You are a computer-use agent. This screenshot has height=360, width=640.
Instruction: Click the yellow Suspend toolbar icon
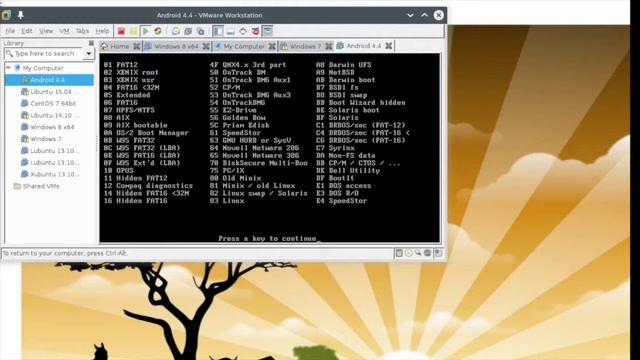(x=133, y=31)
